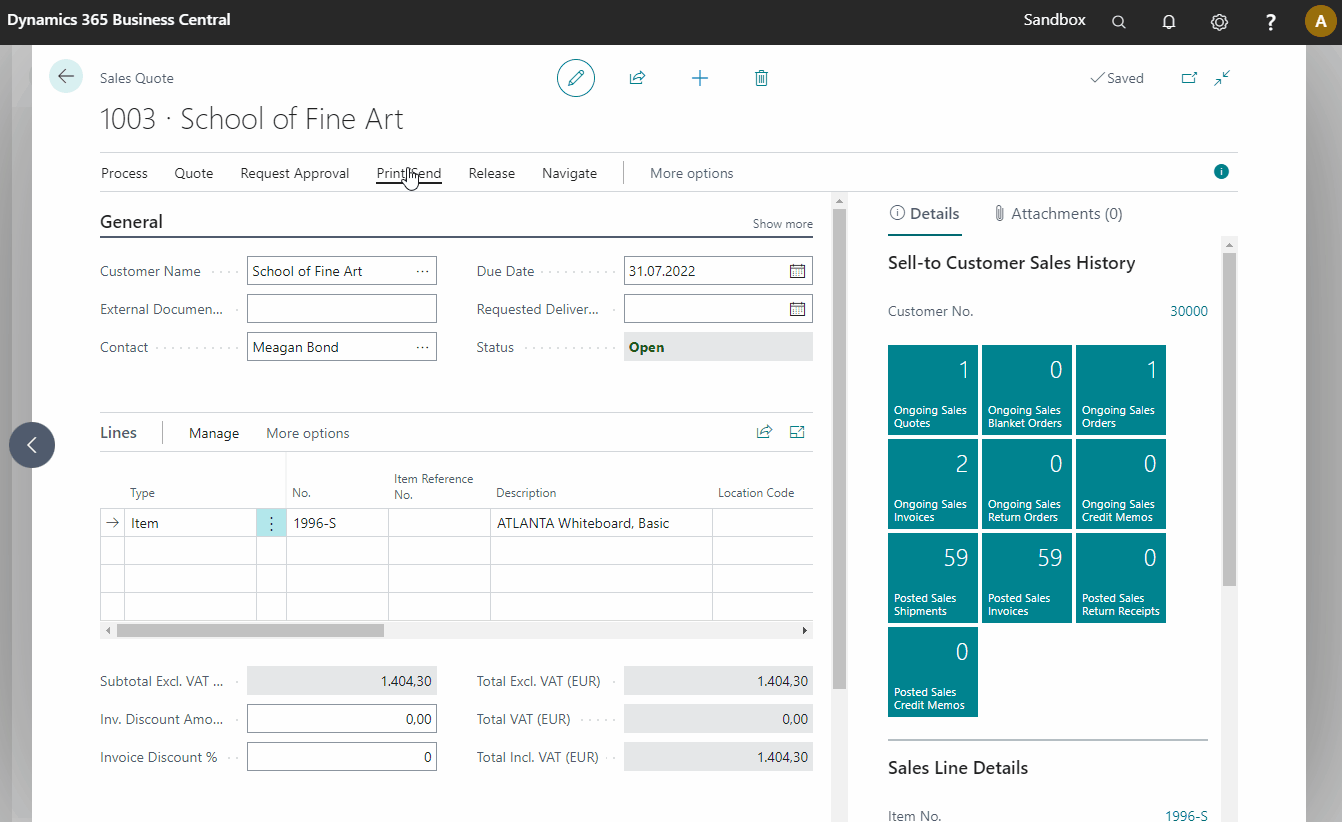Open page in new window icon

pos(1189,78)
